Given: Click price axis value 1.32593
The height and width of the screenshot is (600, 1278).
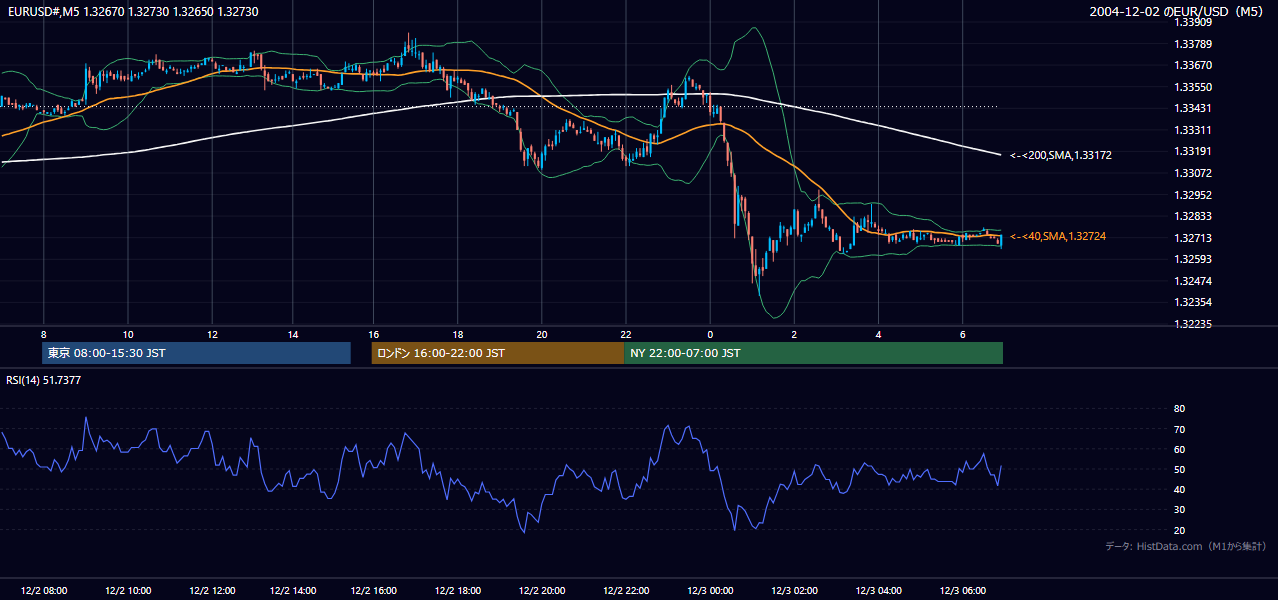Looking at the screenshot, I should point(1193,259).
